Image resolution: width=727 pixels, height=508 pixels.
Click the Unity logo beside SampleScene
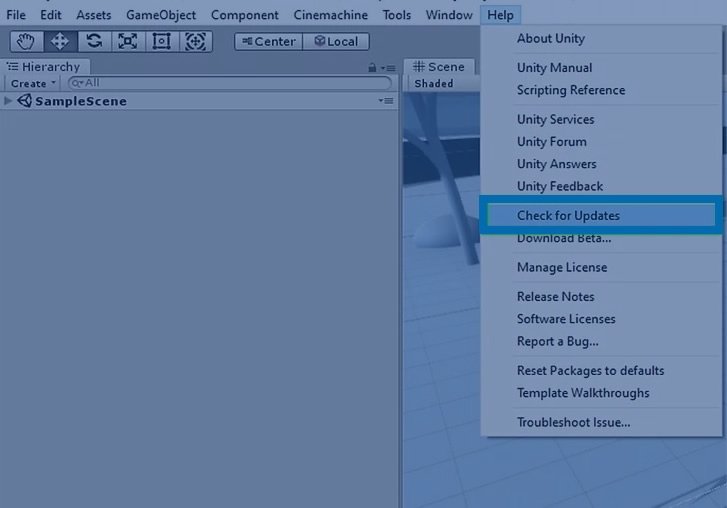point(25,101)
